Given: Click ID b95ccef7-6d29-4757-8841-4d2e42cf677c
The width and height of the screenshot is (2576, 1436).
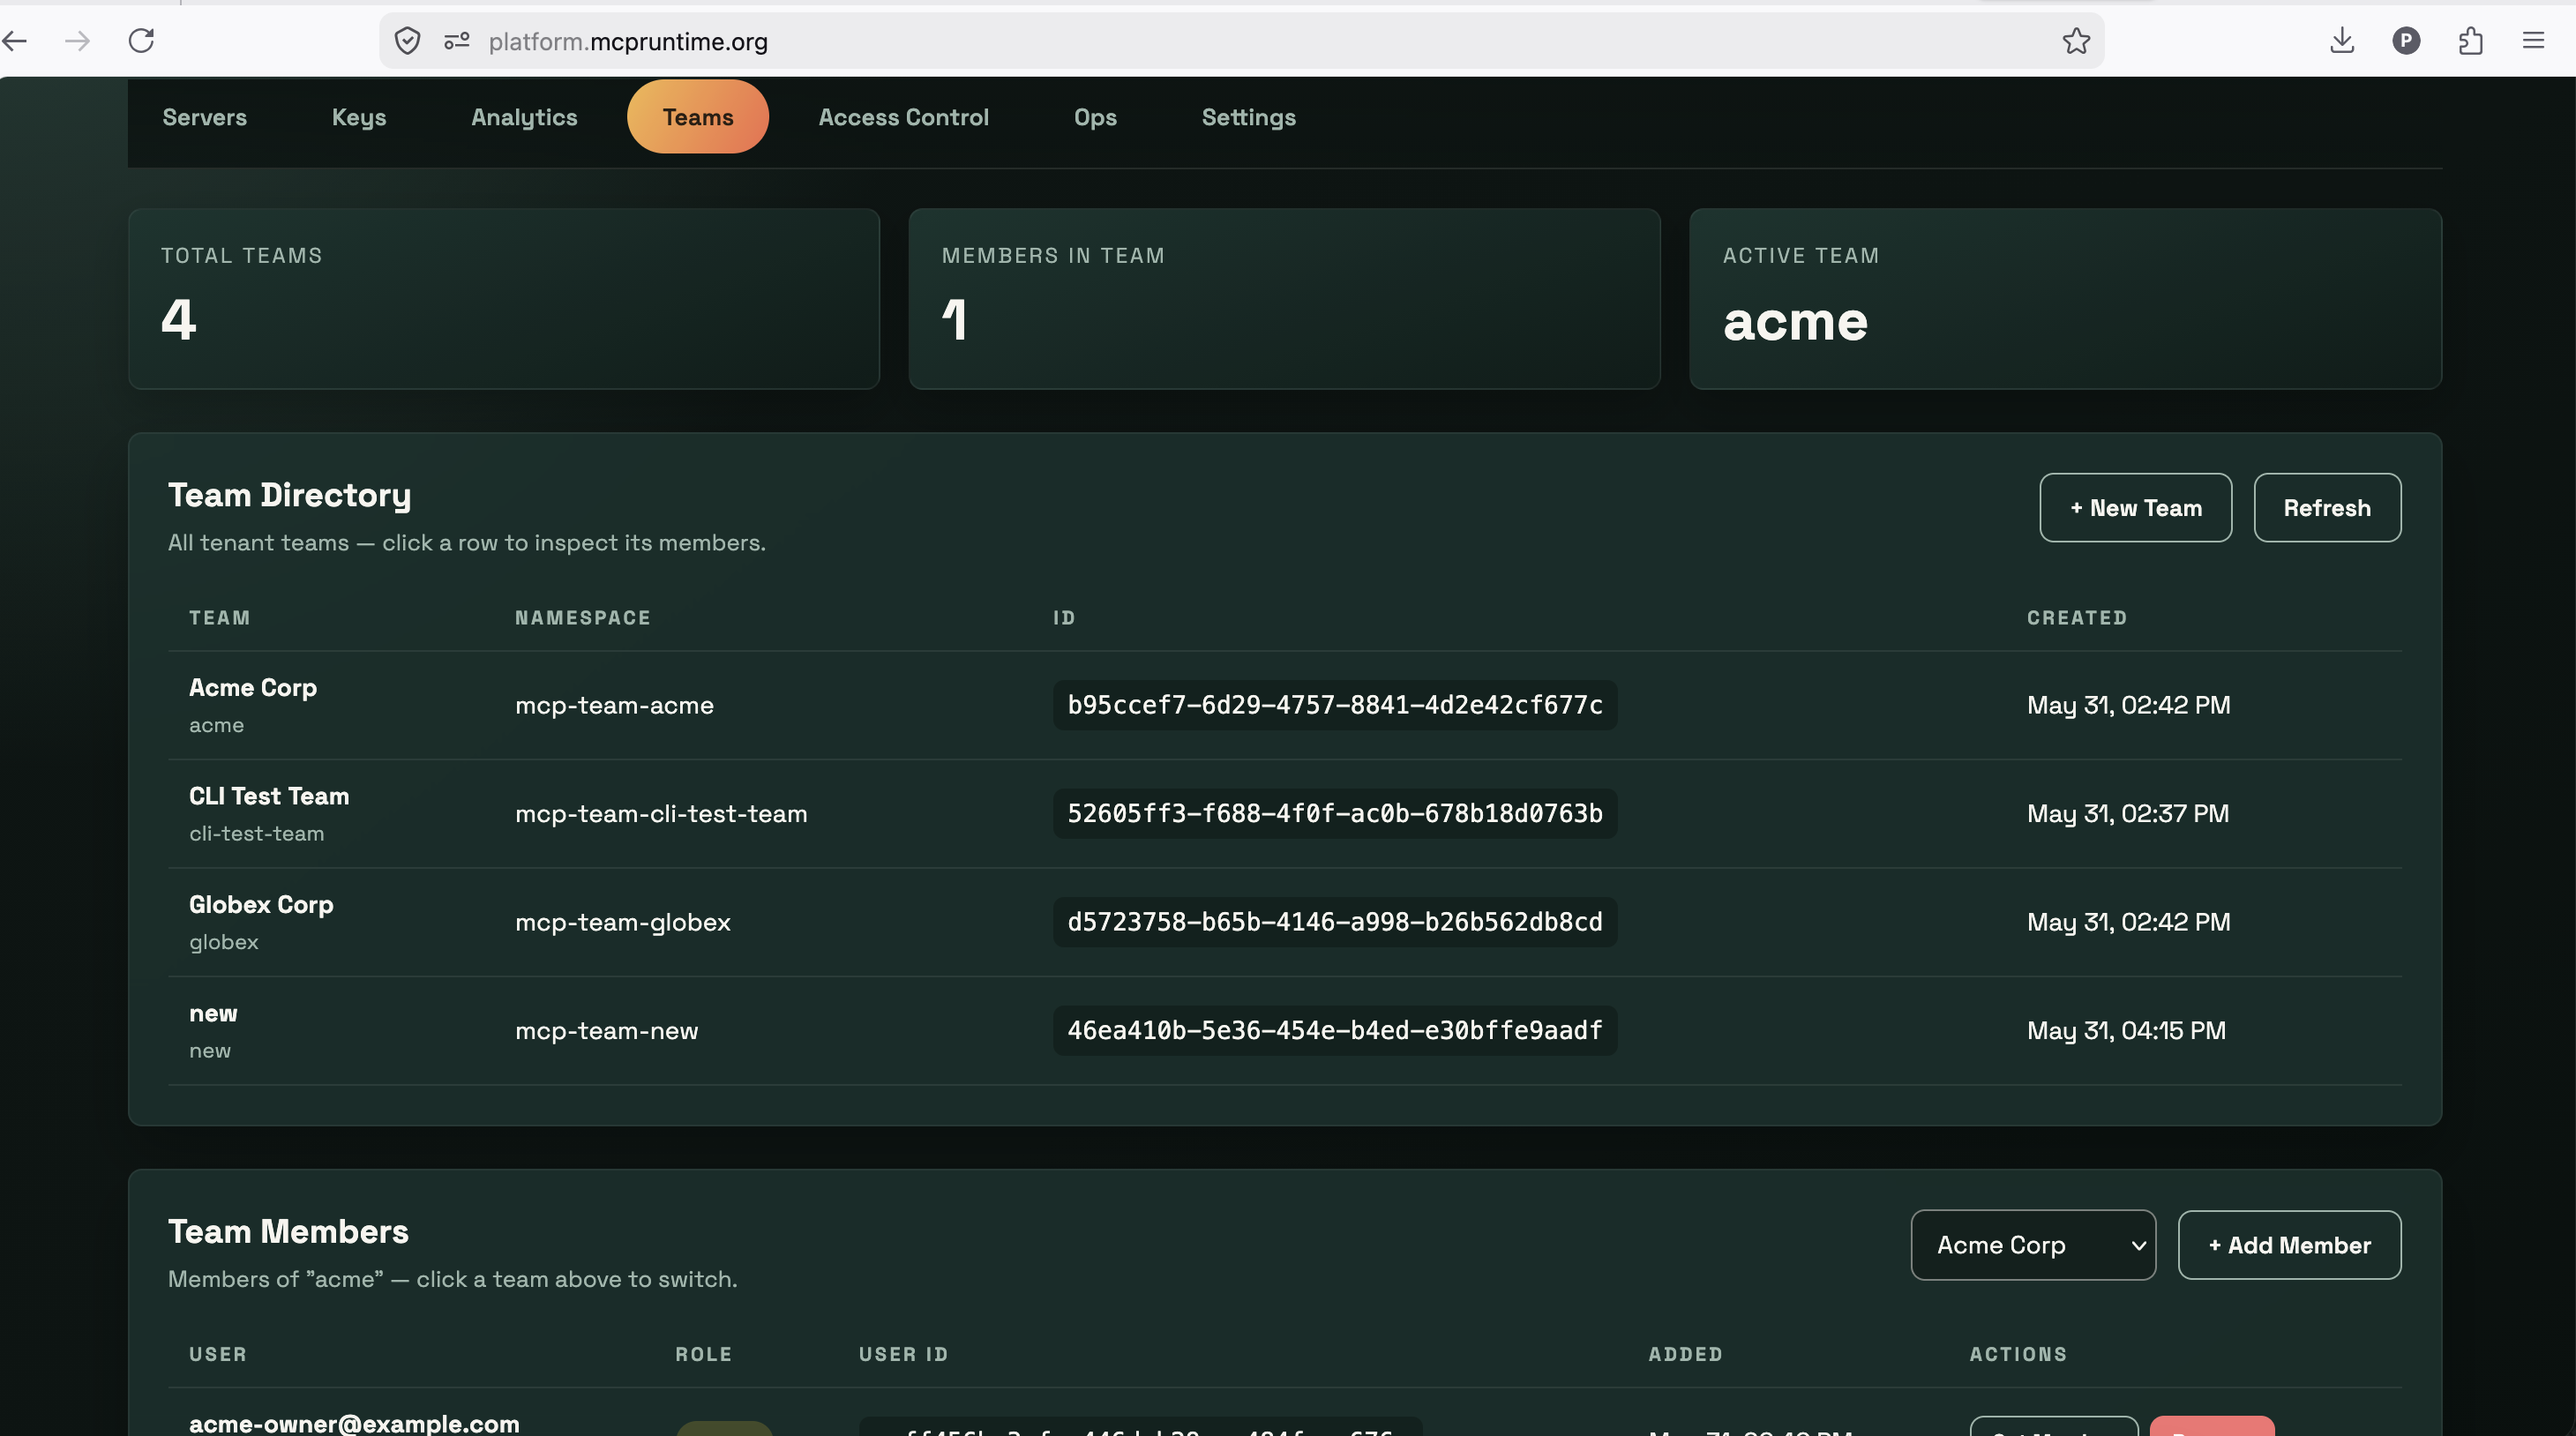Looking at the screenshot, I should coord(1334,705).
